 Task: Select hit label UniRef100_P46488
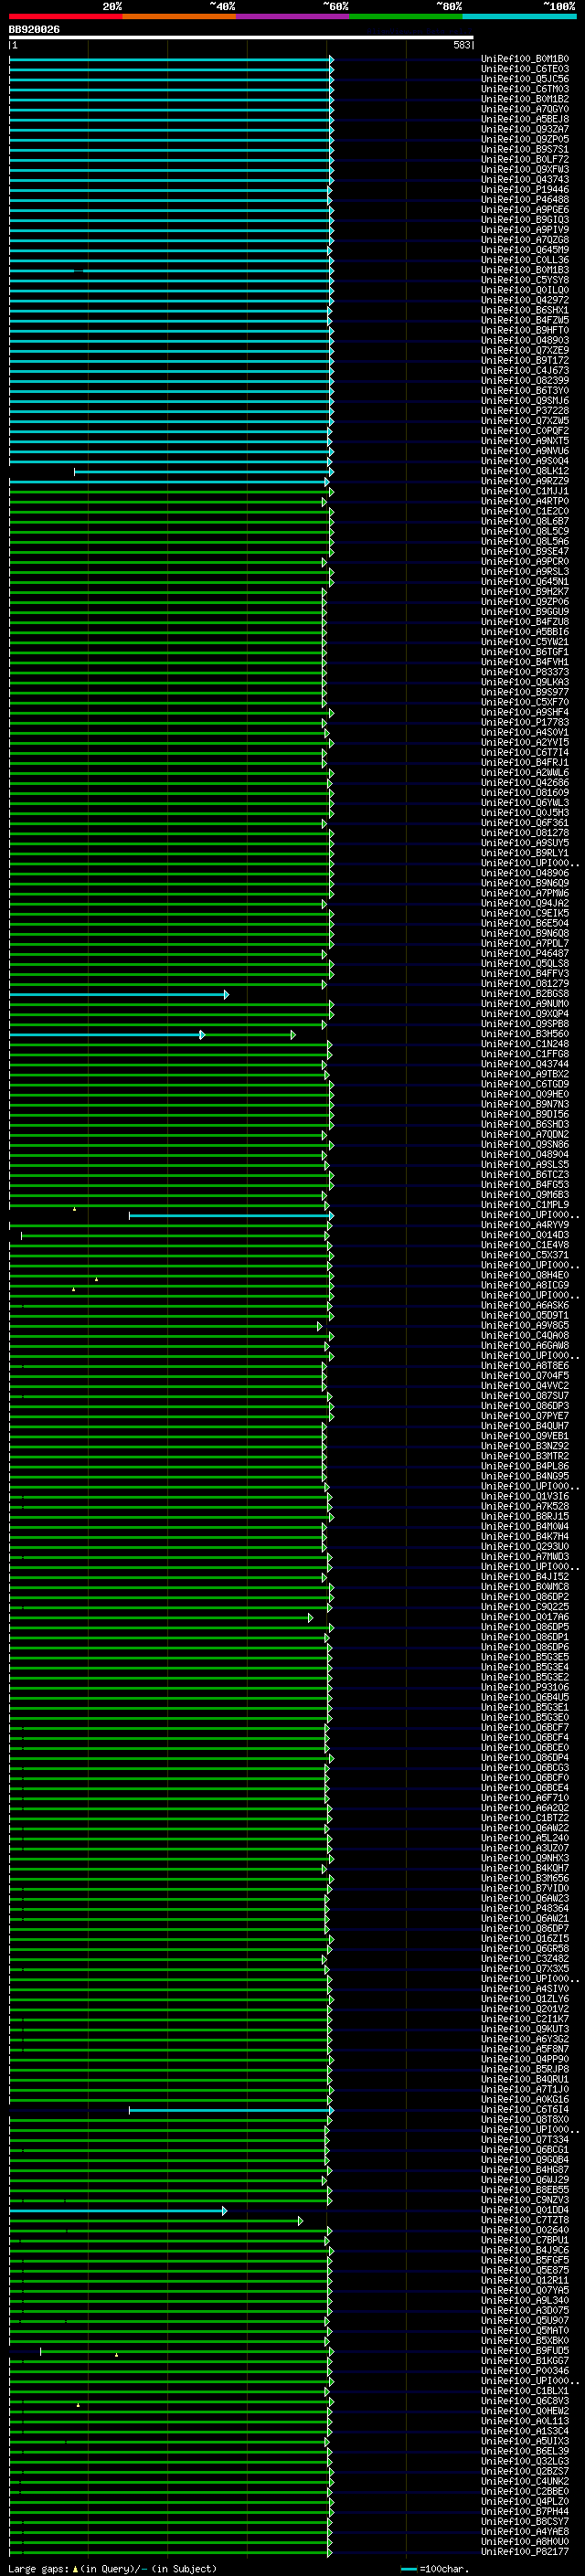(525, 200)
